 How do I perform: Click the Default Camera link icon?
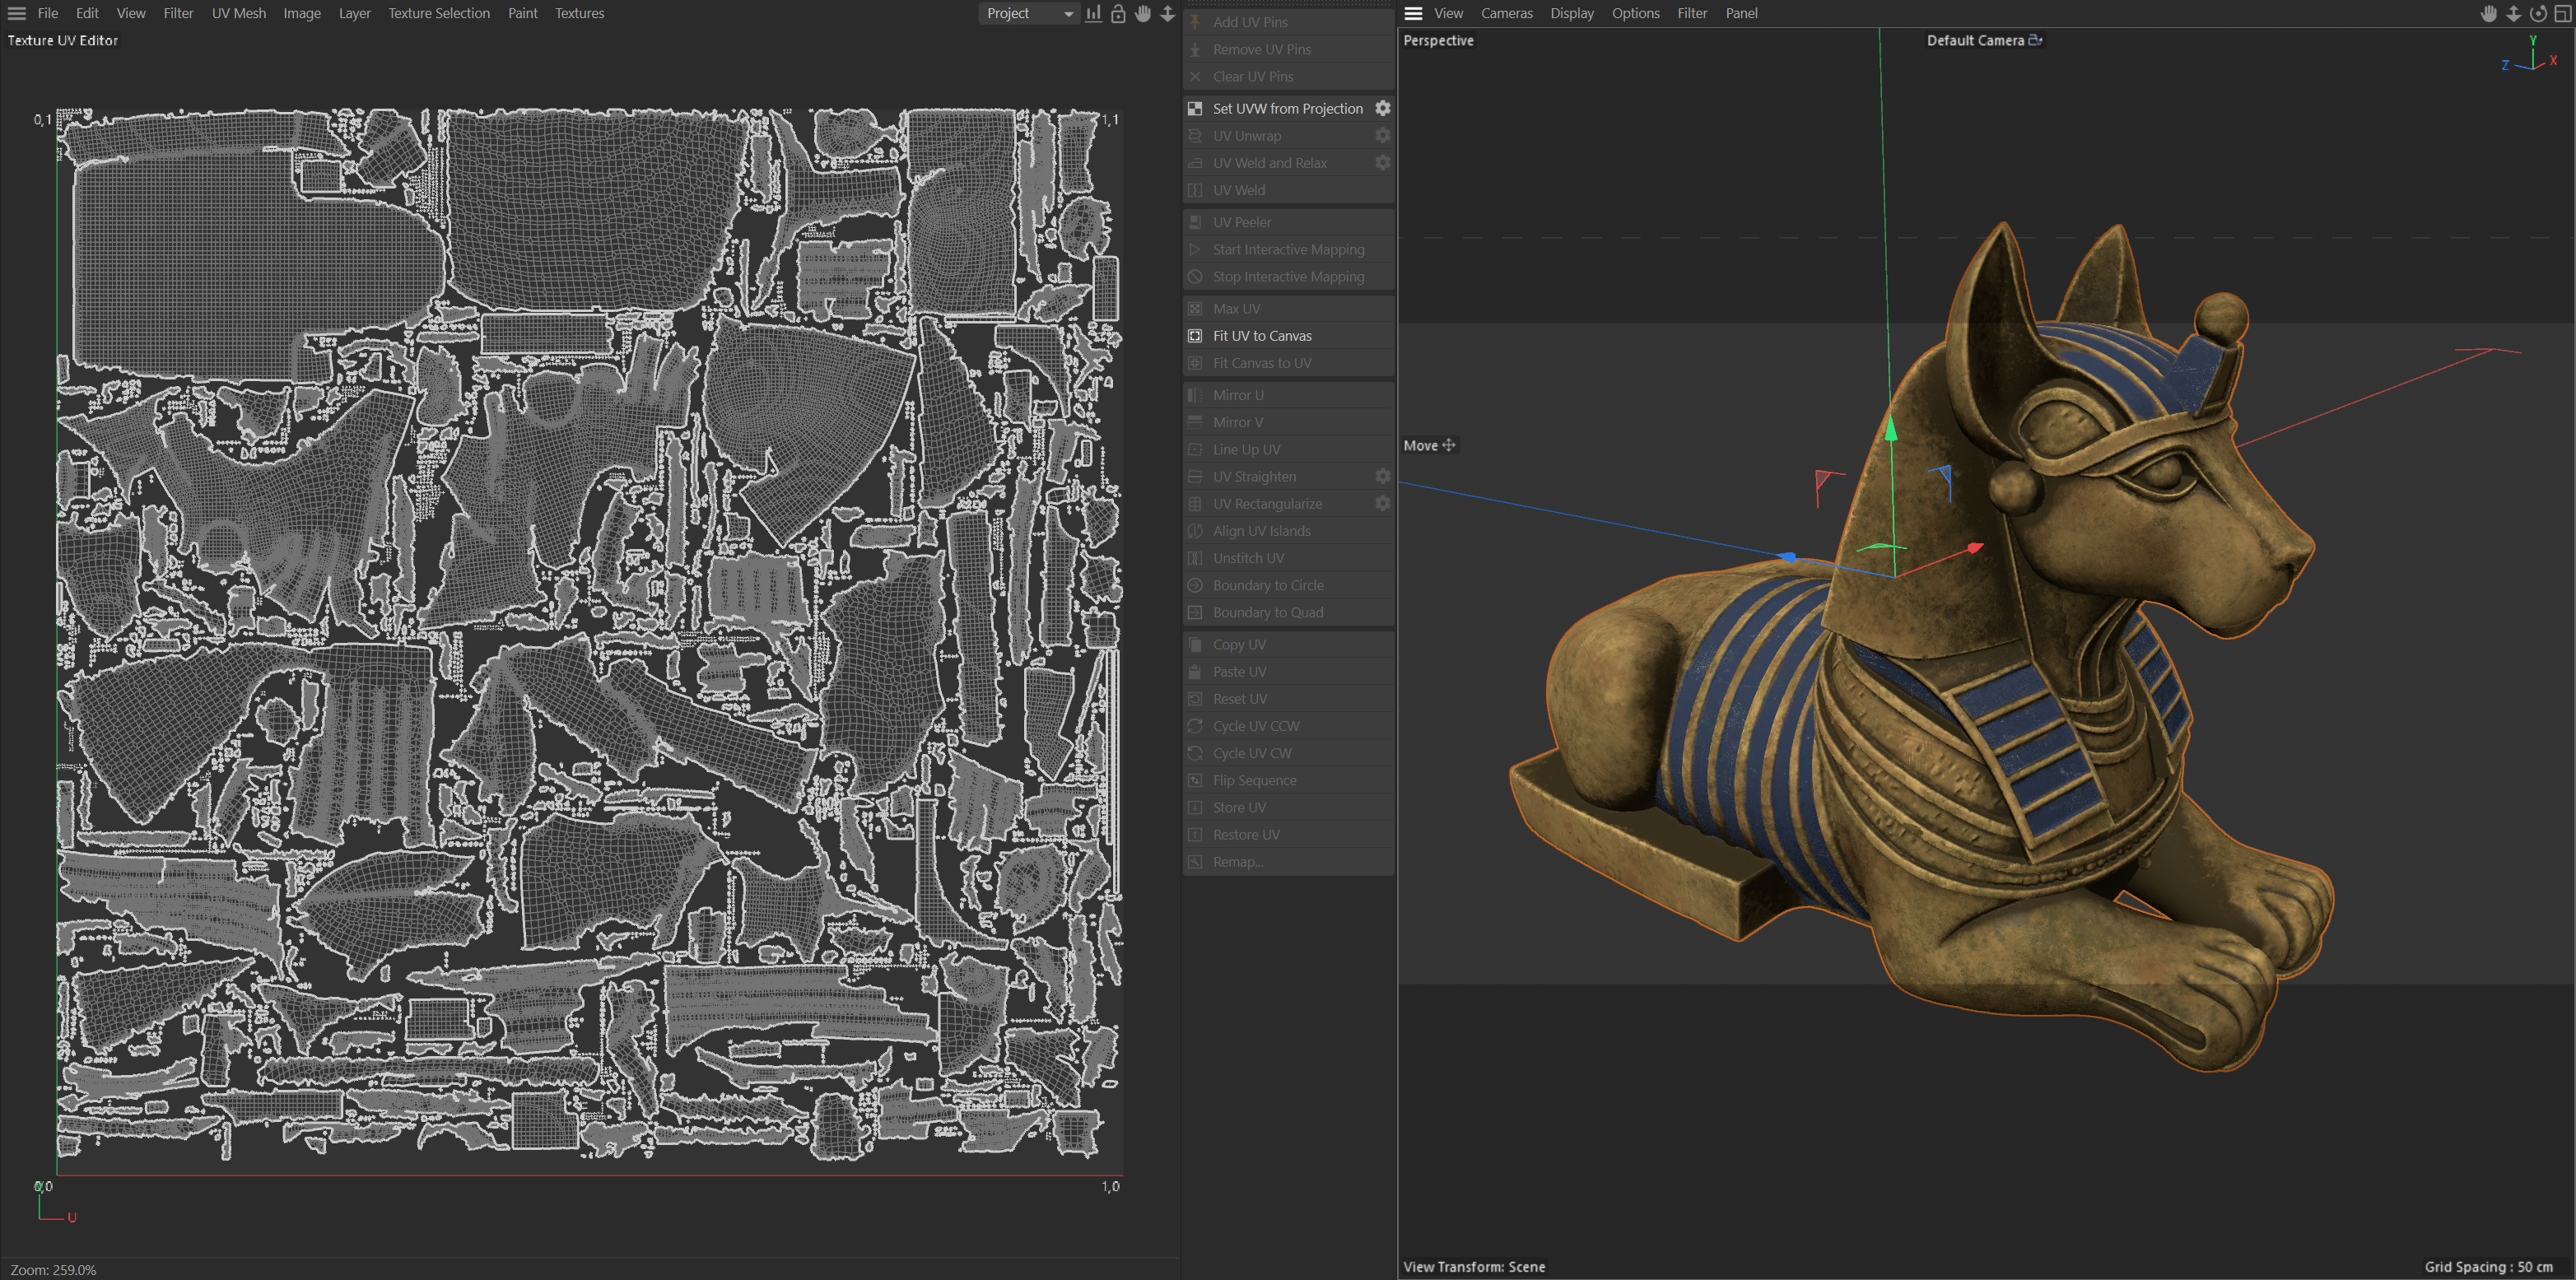pos(2035,40)
